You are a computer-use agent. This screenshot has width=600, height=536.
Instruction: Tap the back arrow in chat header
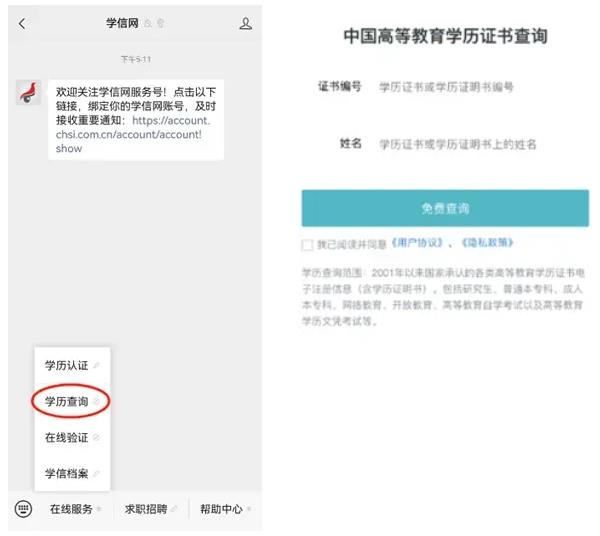point(22,24)
